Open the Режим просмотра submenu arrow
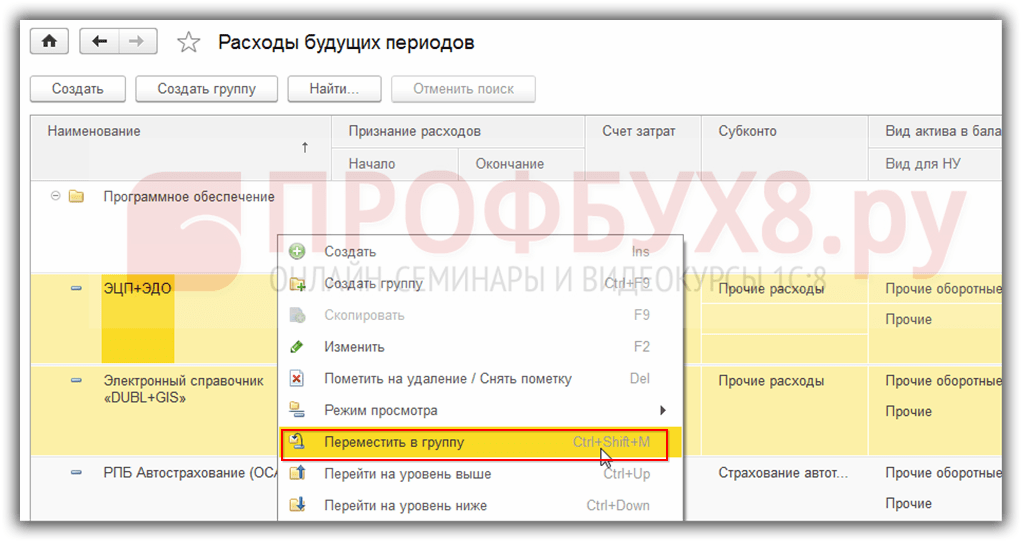Viewport: 1022px width, 542px height. point(661,411)
